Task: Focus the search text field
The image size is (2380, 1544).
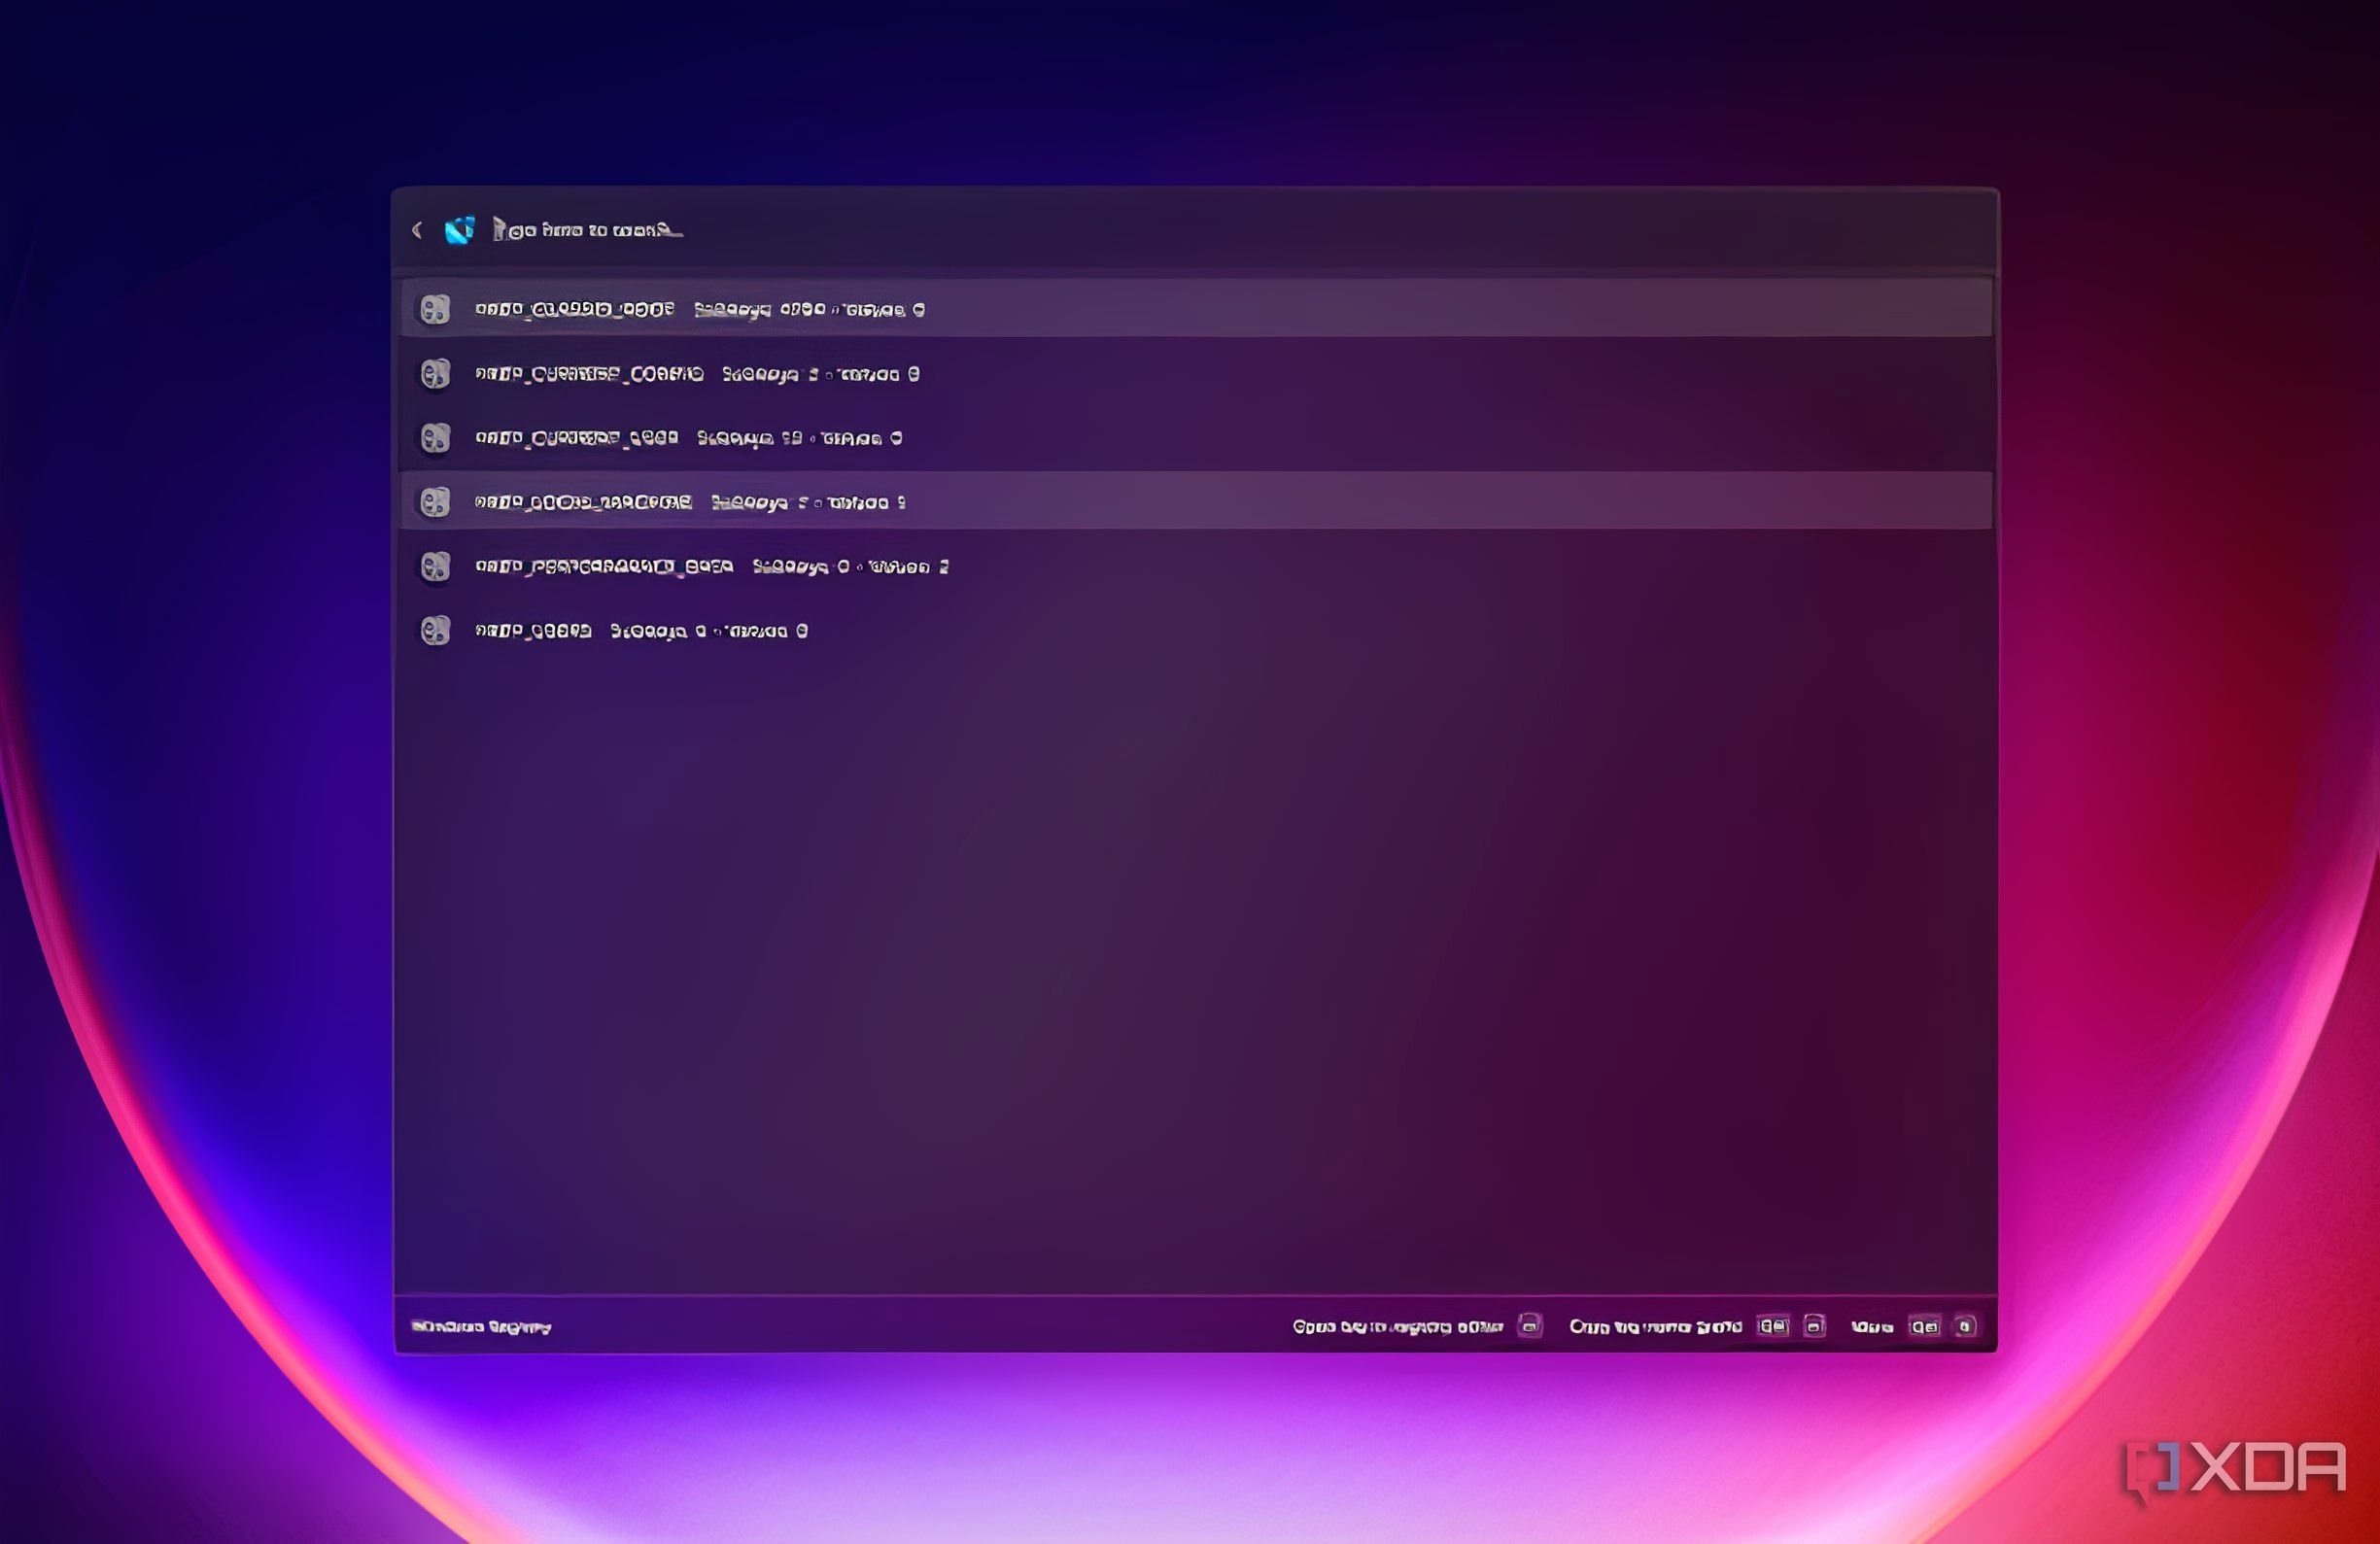Action: tap(1230, 231)
